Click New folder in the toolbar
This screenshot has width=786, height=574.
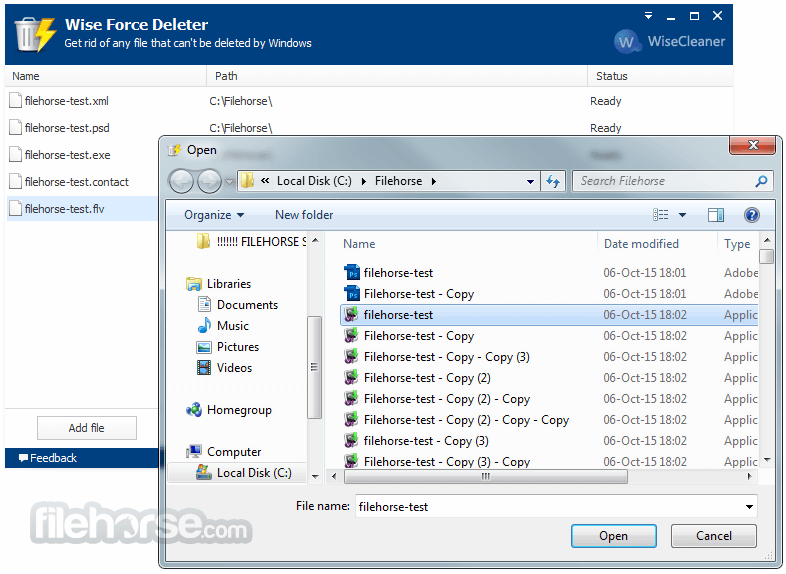(304, 215)
